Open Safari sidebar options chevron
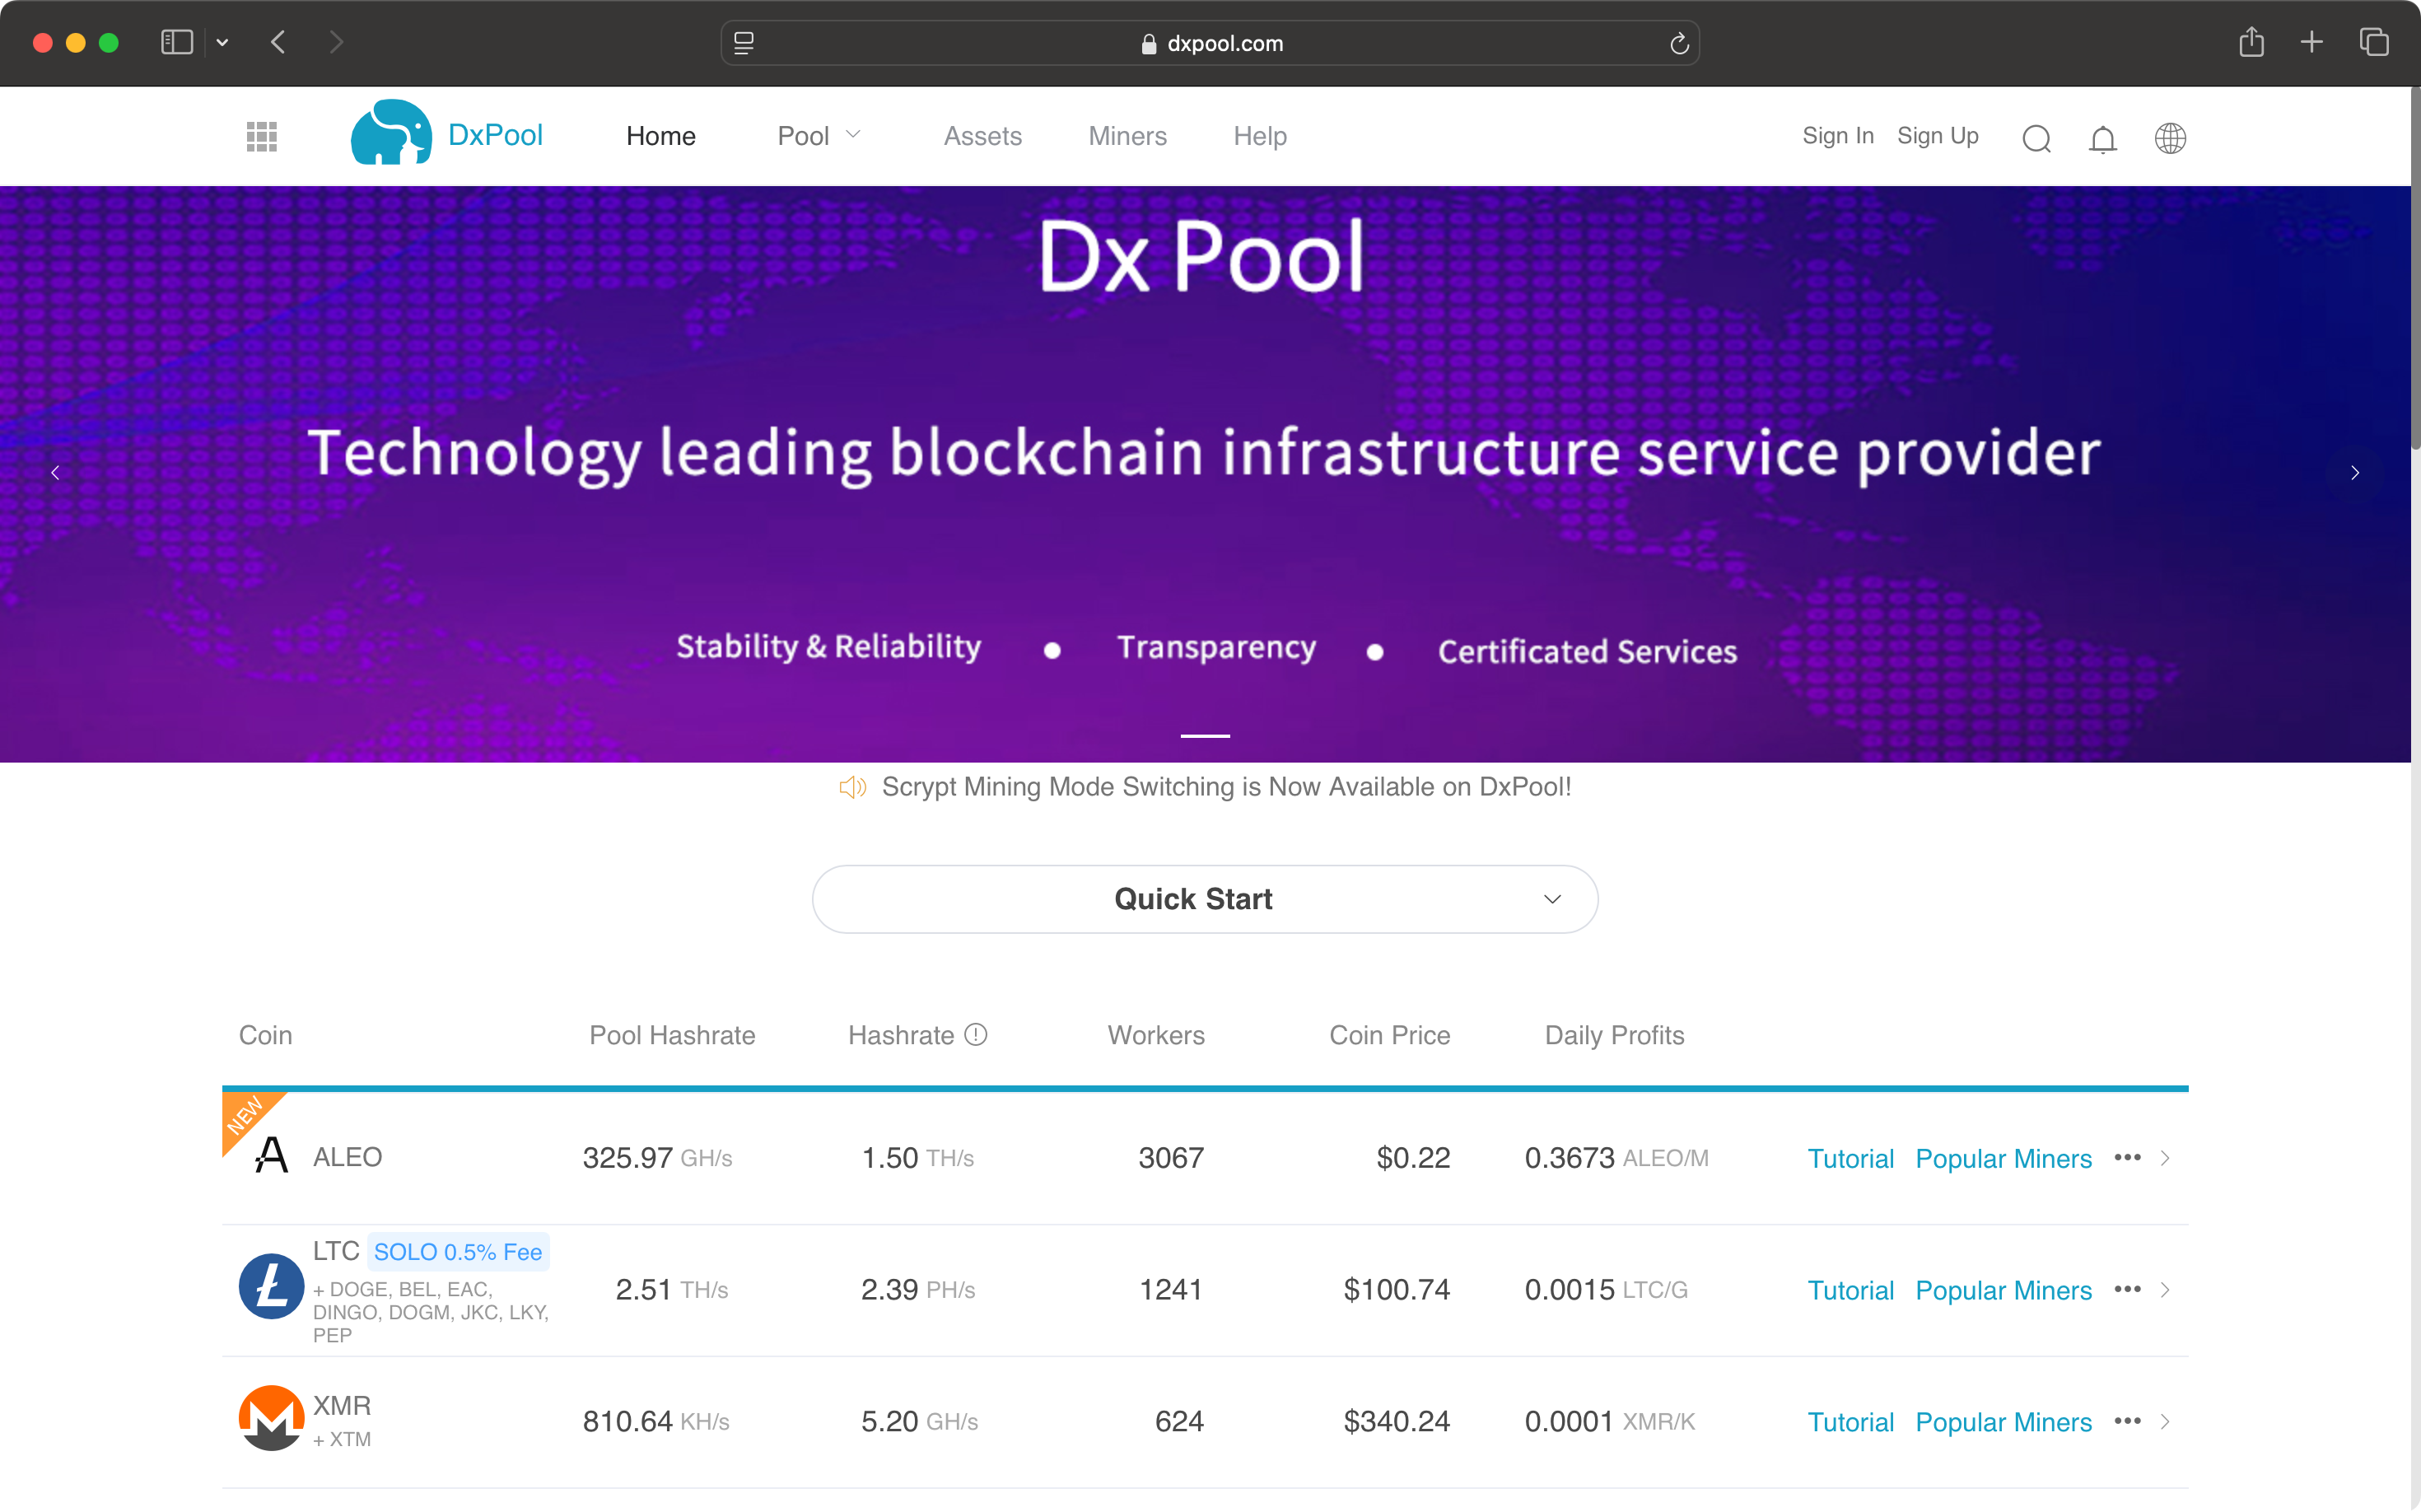 coord(222,42)
